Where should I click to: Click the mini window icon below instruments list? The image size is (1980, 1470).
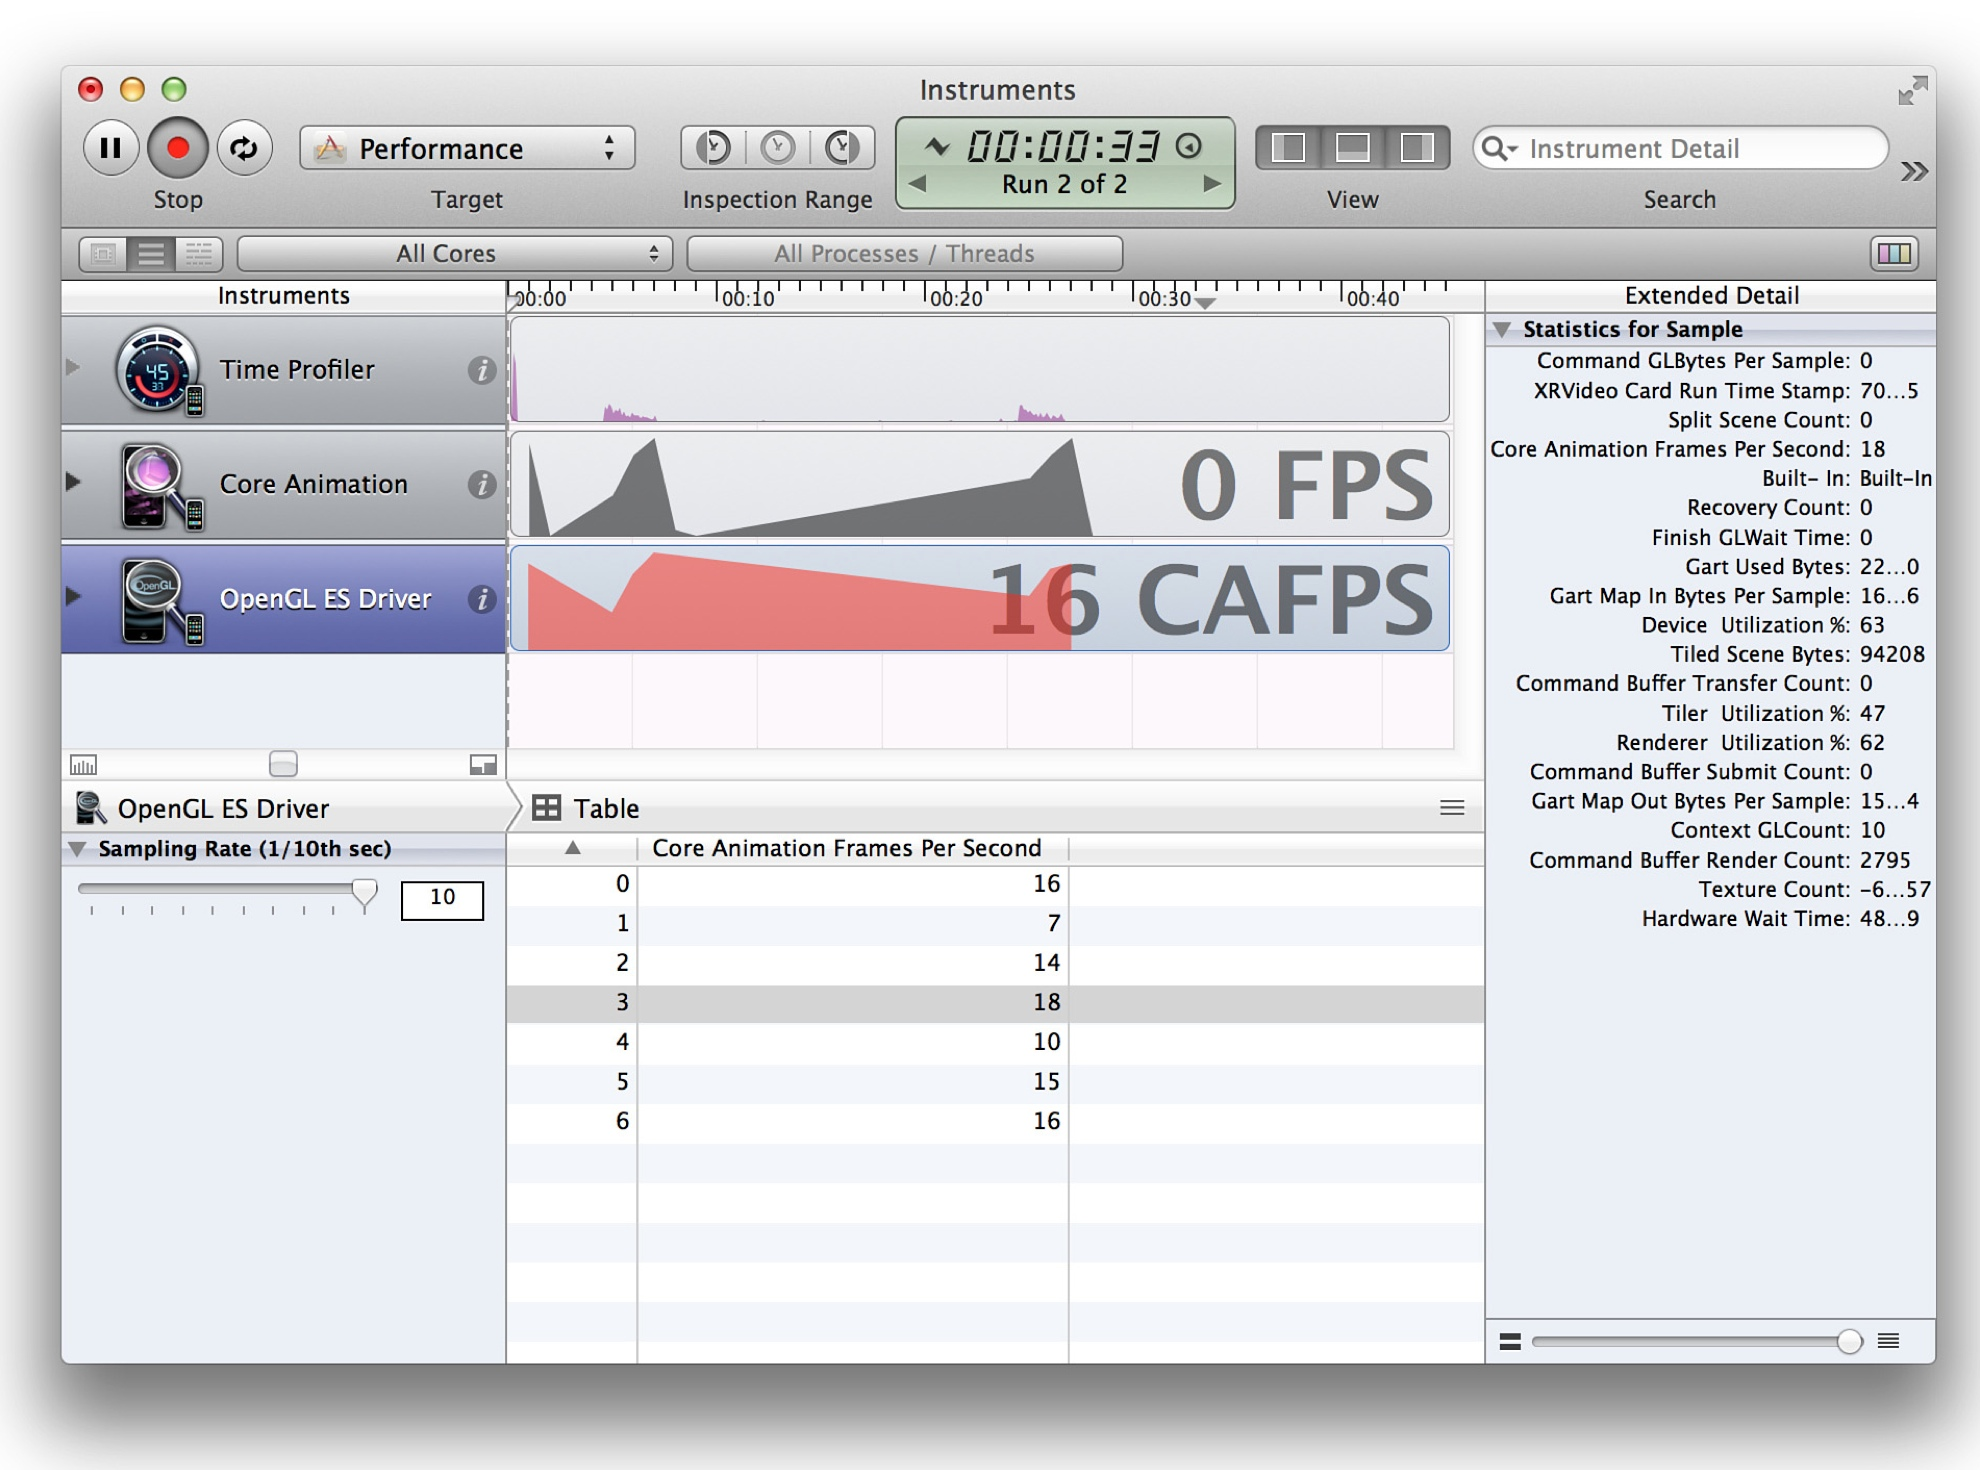pyautogui.click(x=483, y=766)
